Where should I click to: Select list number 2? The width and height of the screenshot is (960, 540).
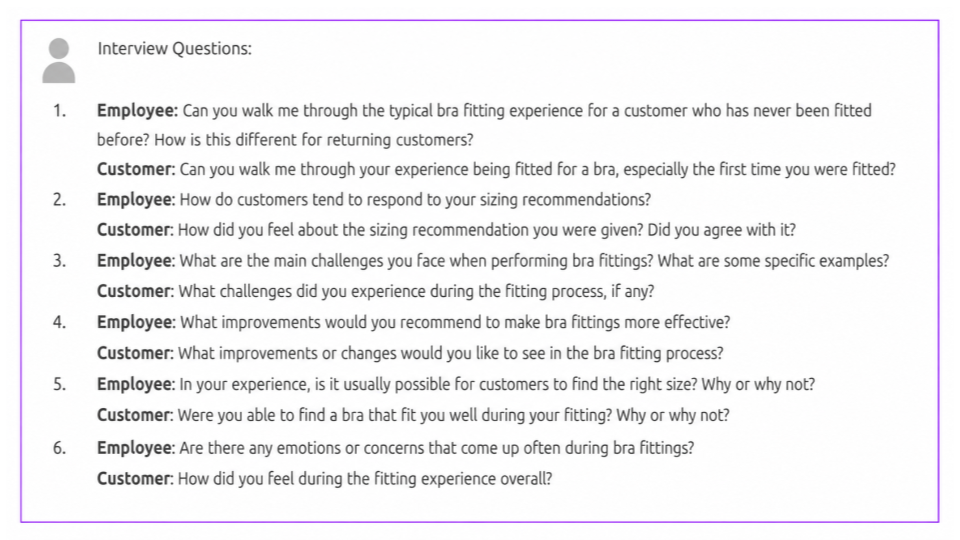coord(59,200)
